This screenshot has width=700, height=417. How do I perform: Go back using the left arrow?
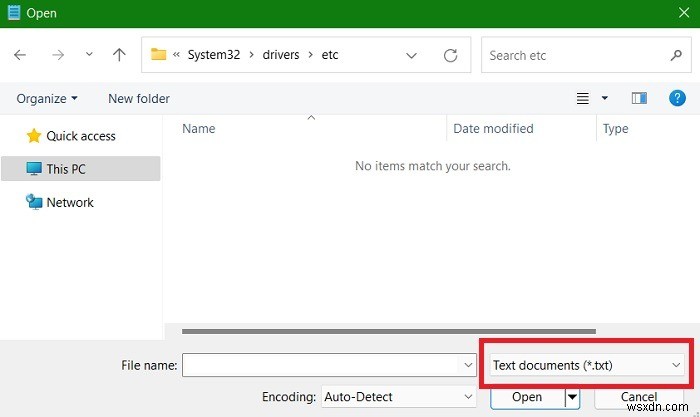click(x=20, y=55)
